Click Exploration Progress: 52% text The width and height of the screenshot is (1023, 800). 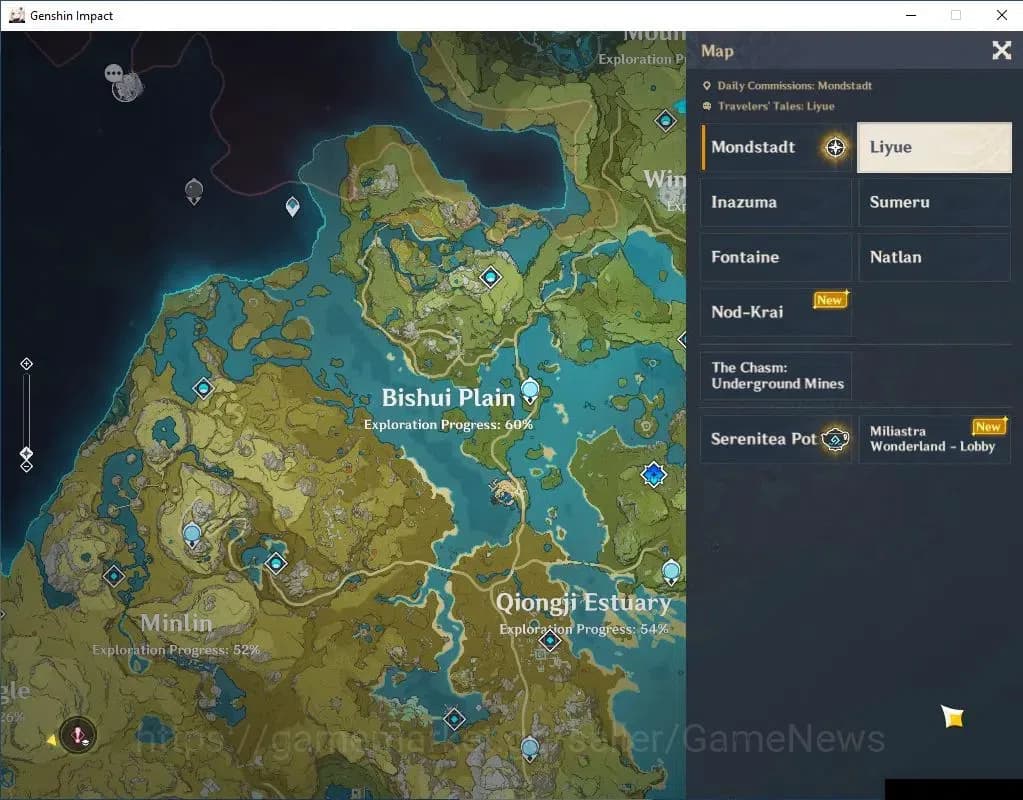coord(176,650)
